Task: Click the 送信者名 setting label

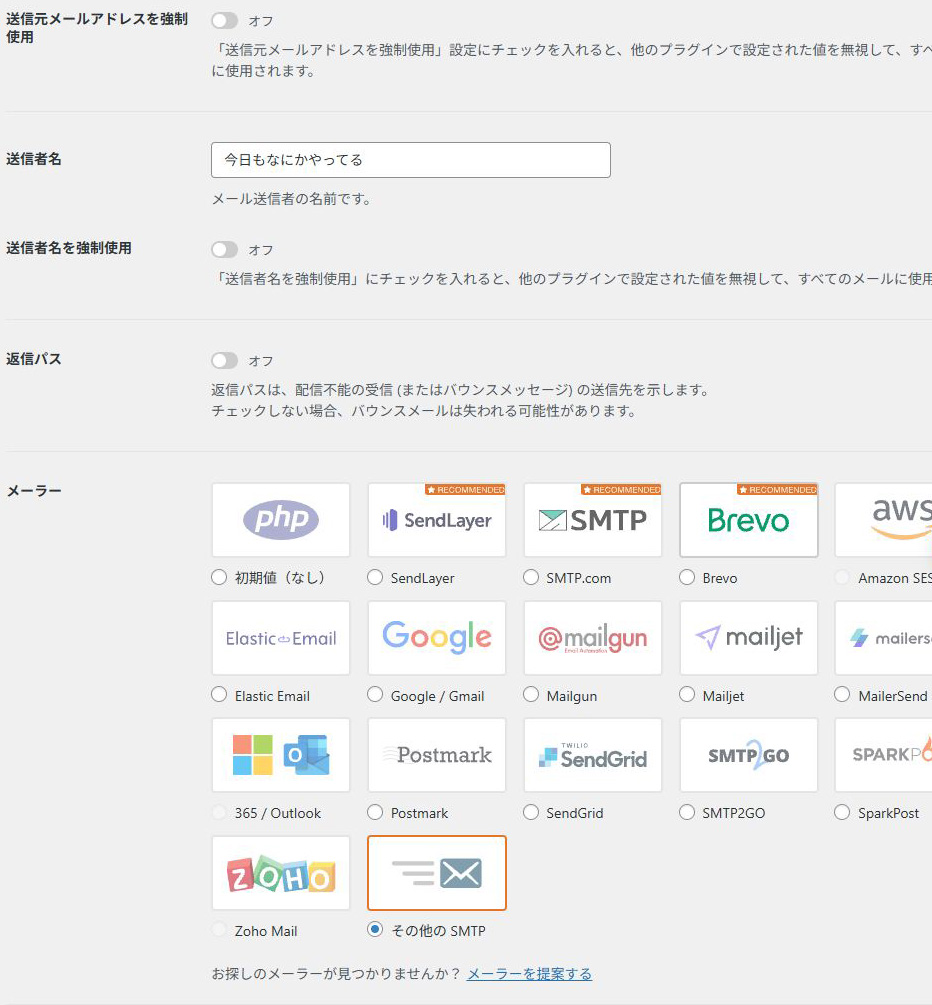Action: [x=34, y=159]
